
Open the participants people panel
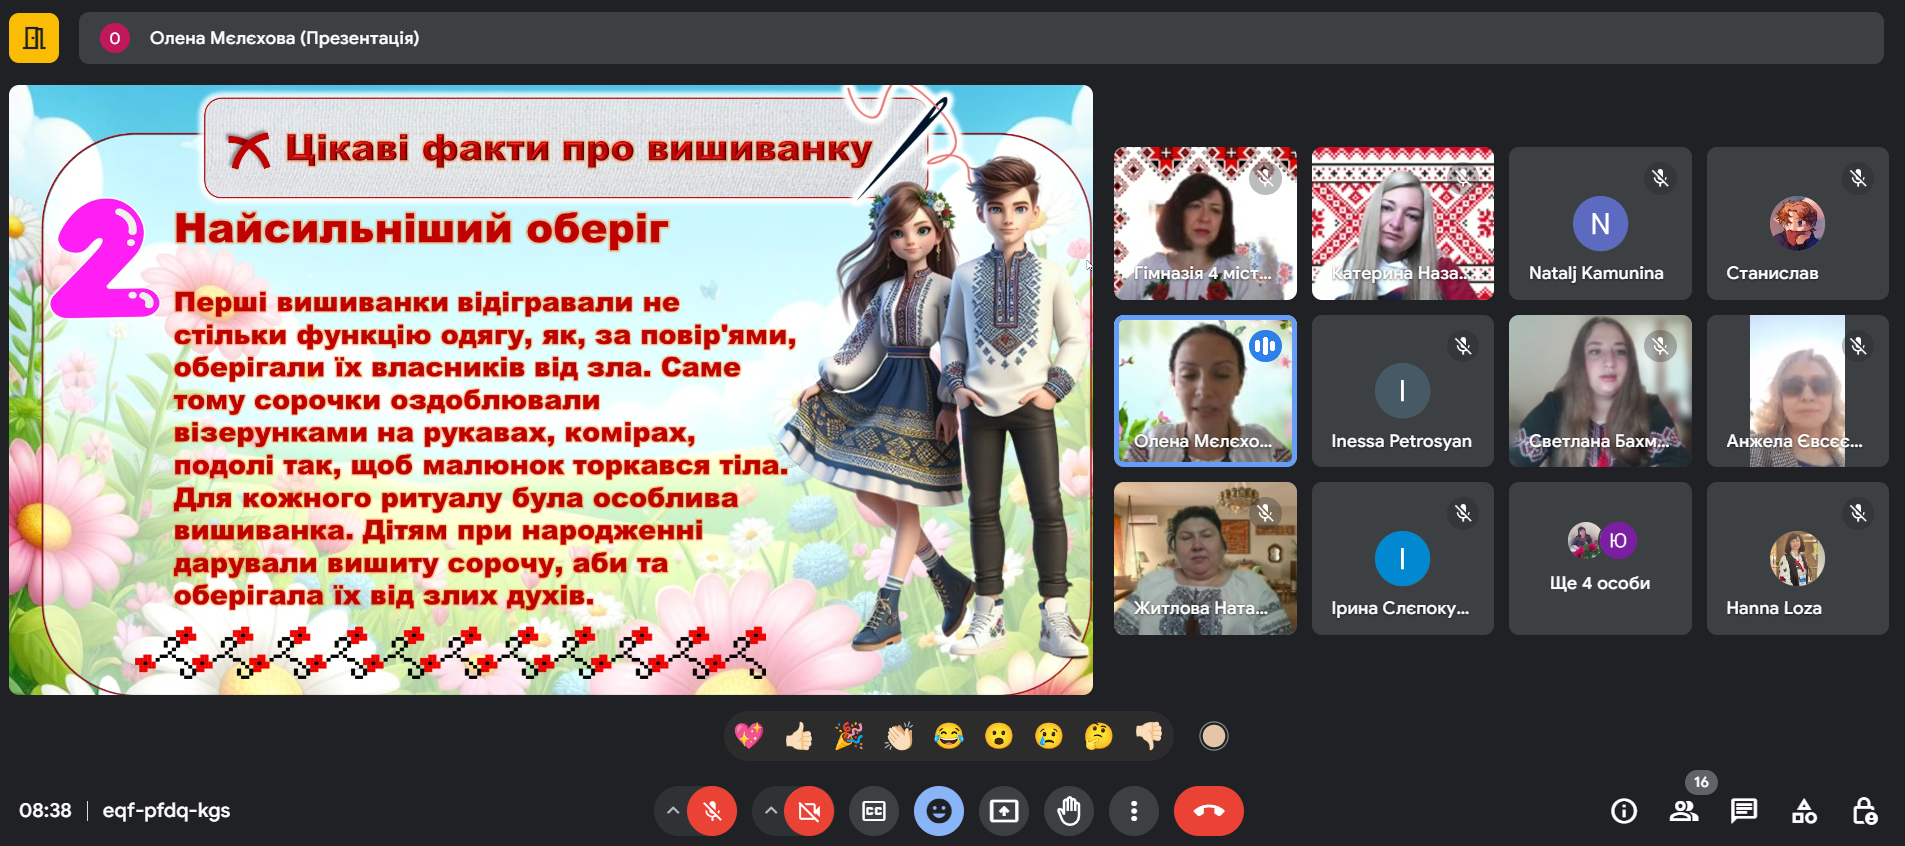(x=1684, y=811)
